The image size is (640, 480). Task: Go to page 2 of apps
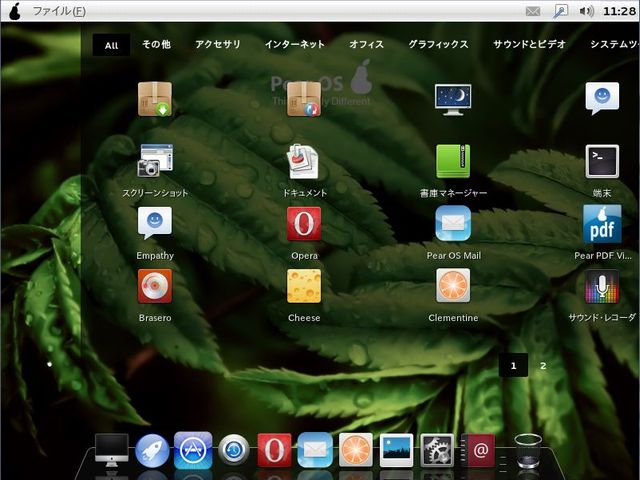pyautogui.click(x=543, y=365)
